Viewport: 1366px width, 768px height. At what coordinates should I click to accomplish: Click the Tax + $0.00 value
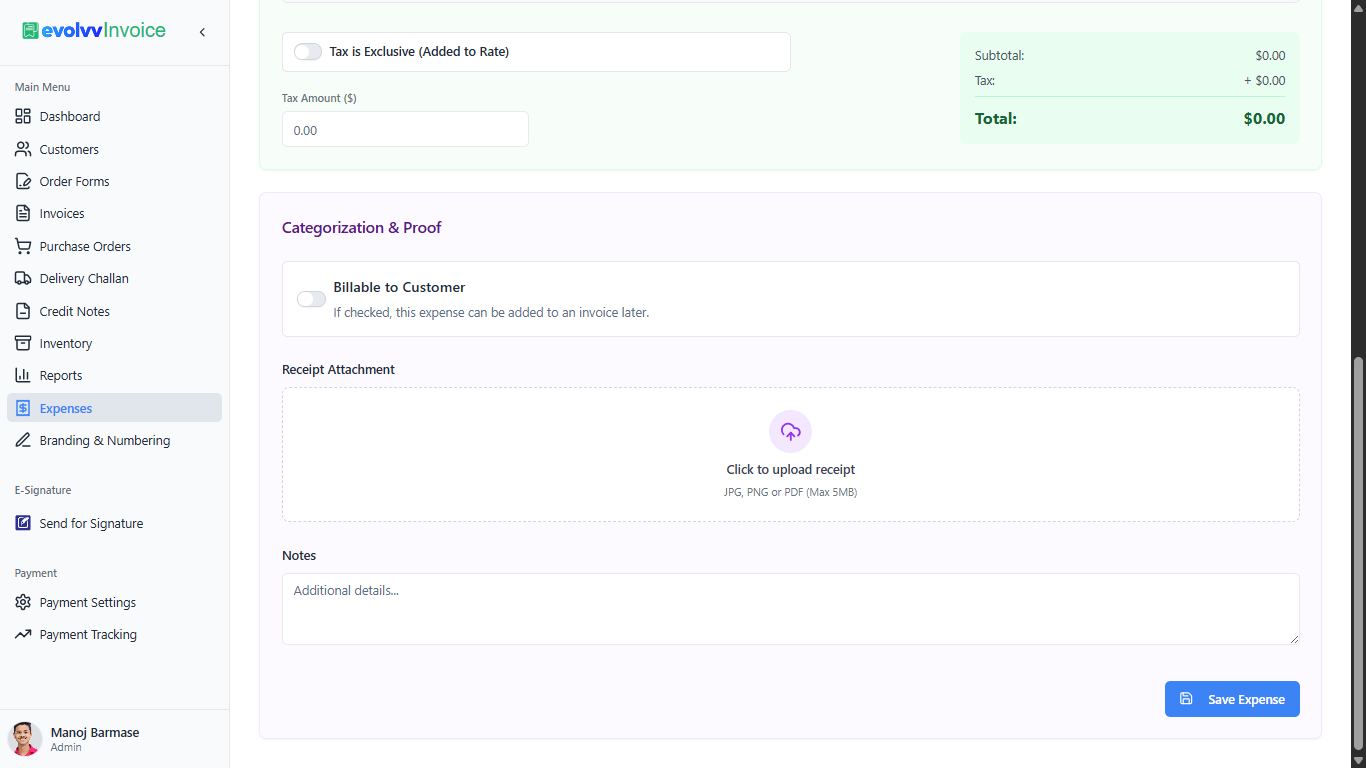click(1264, 81)
